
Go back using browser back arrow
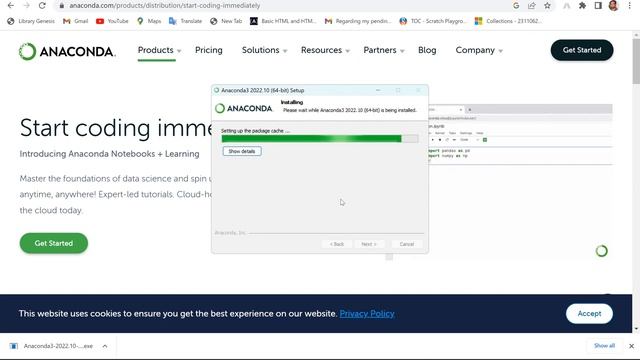tap(11, 5)
